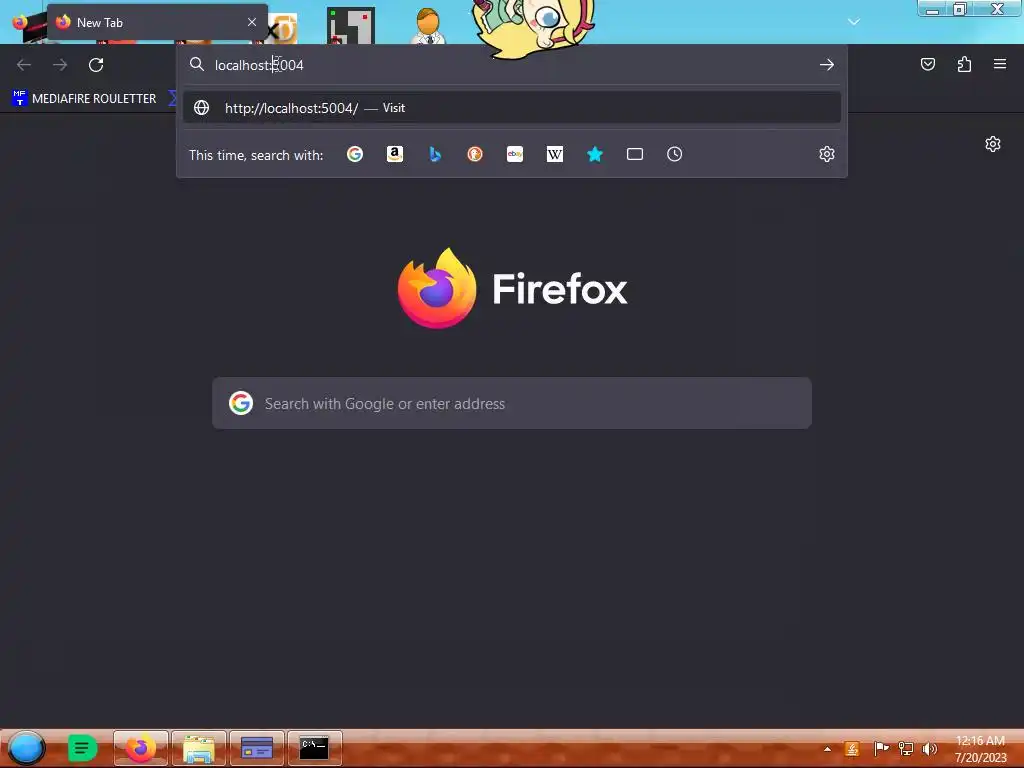Open the Java tray icon
This screenshot has width=1024, height=768.
click(x=852, y=749)
